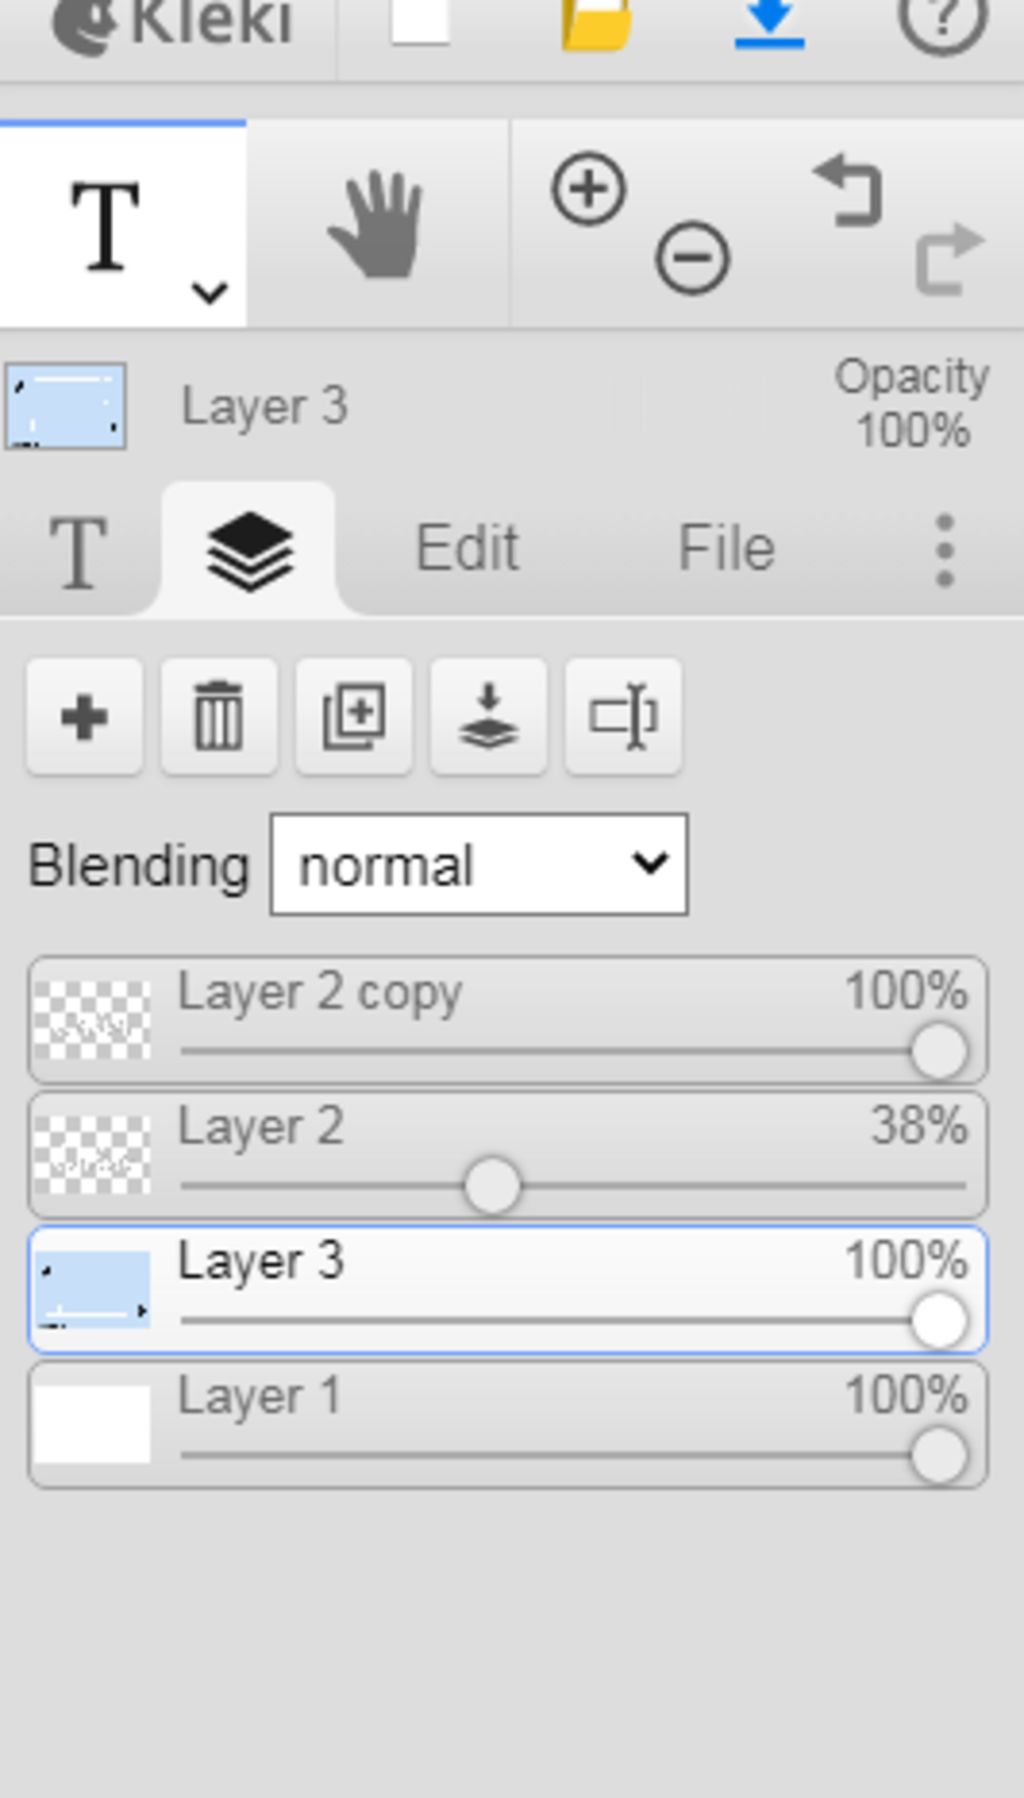This screenshot has height=1798, width=1024.
Task: Click the zoom in icon
Action: point(589,188)
